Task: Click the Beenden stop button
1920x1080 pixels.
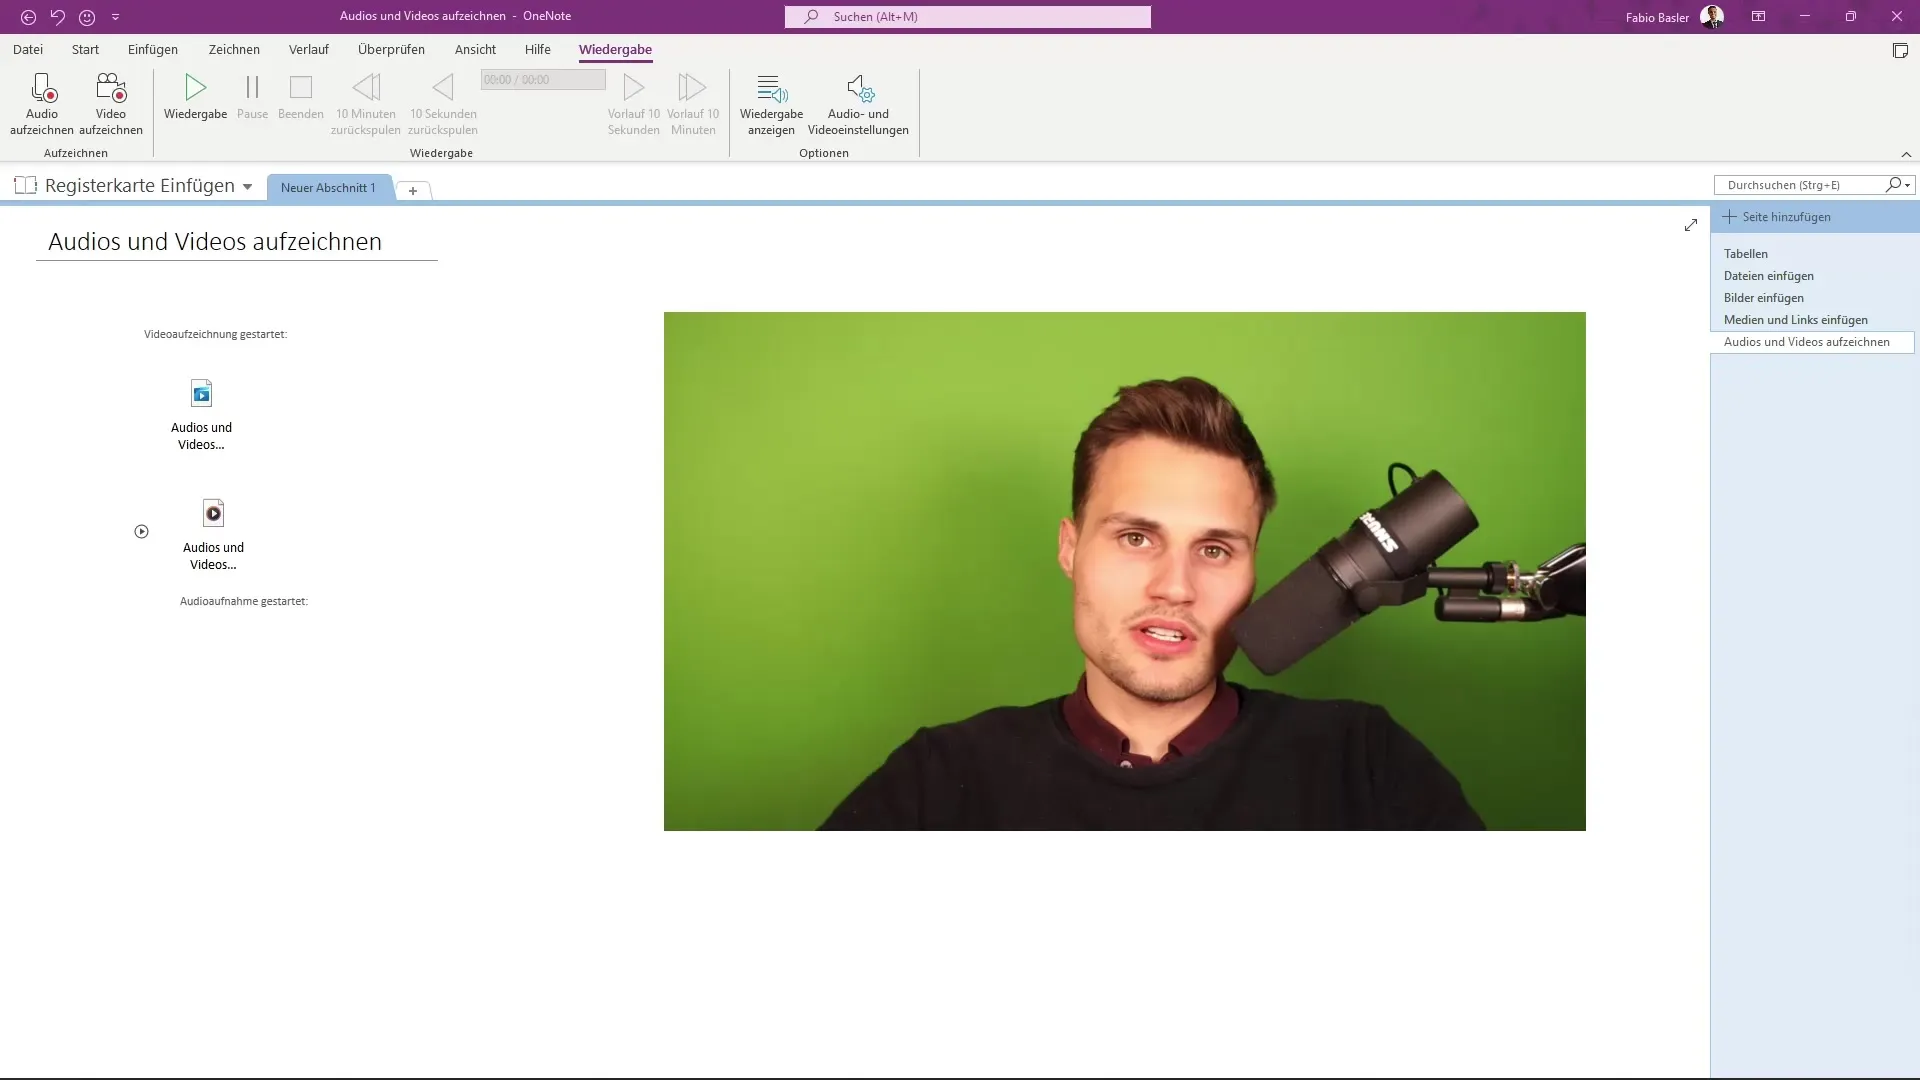Action: [x=301, y=98]
